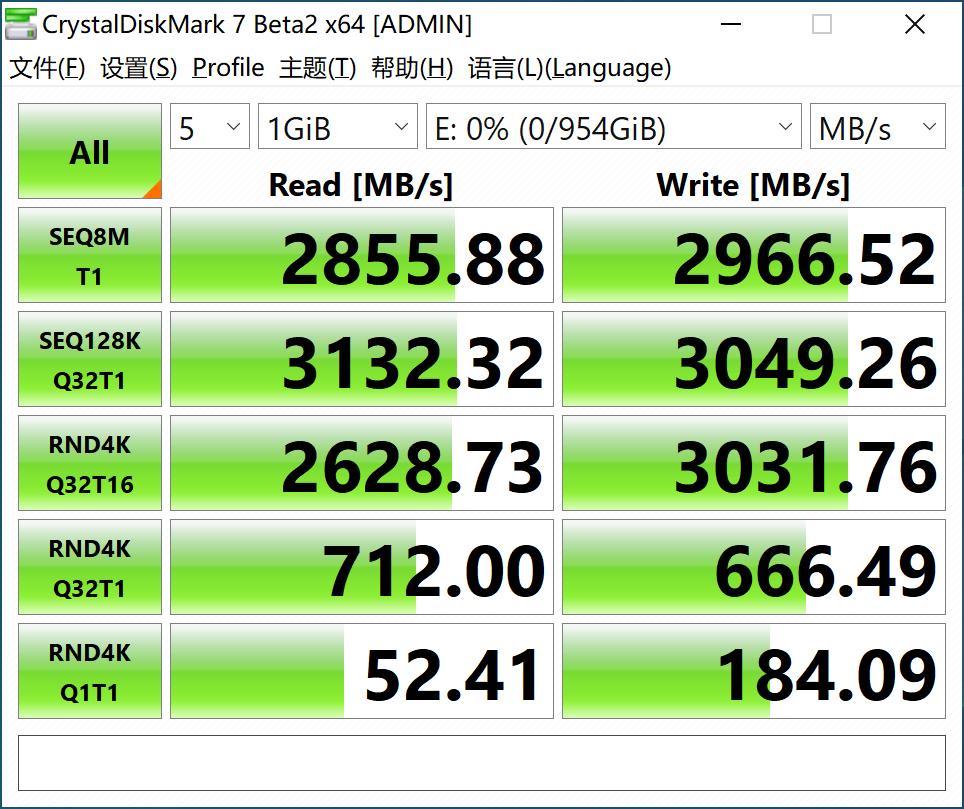Screen dimensions: 964x809
Task: Click the SEQ8M read result 2855.88
Action: point(362,255)
